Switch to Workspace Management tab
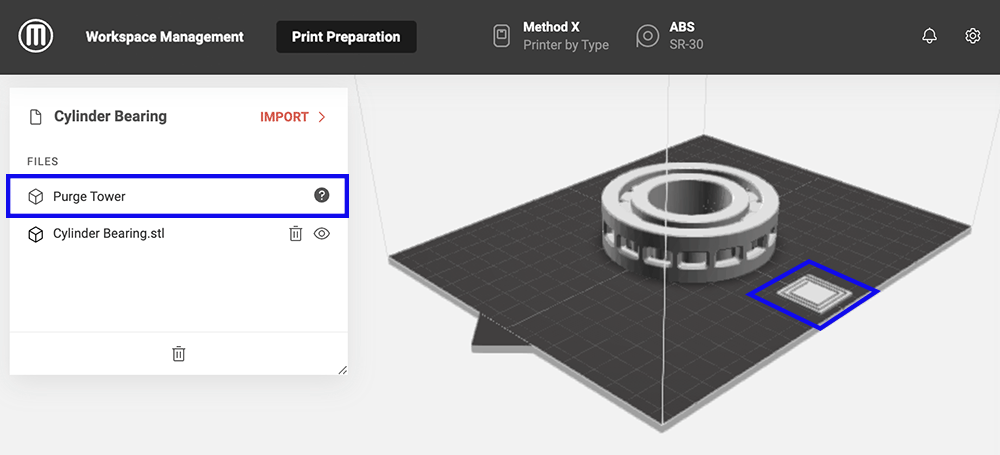This screenshot has height=455, width=1000. [164, 37]
